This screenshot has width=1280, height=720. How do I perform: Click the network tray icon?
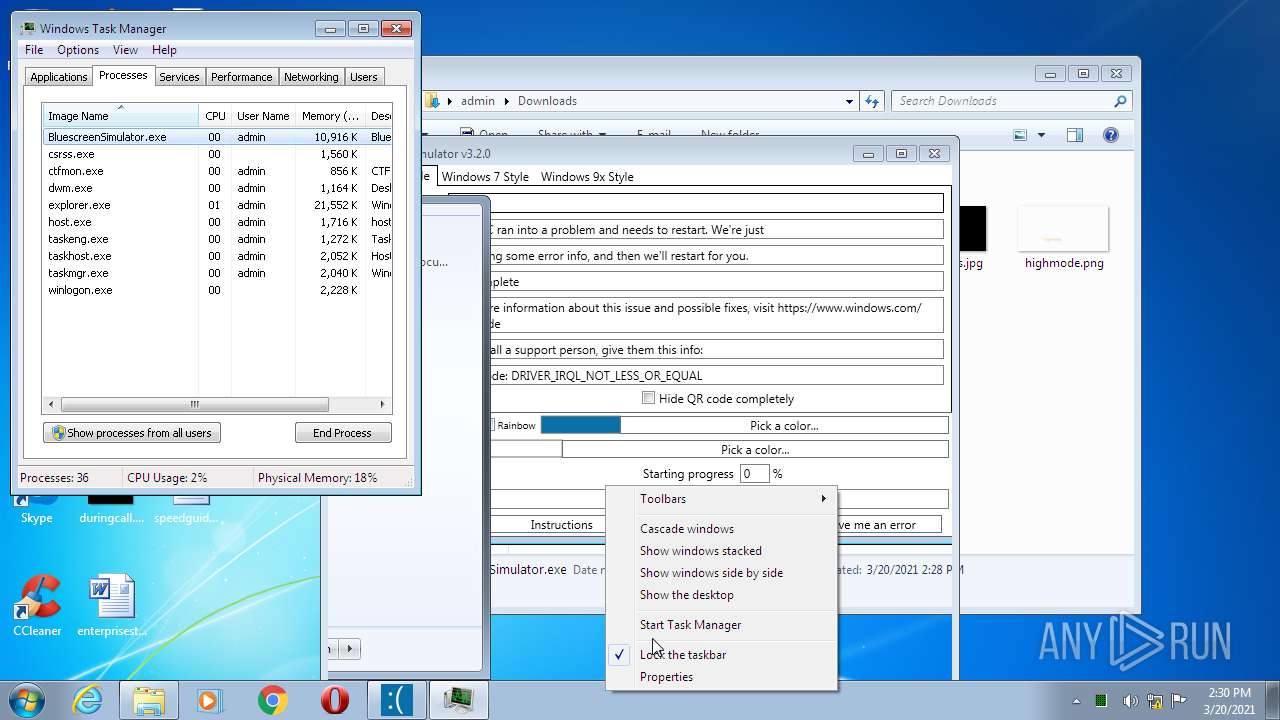coord(1155,701)
